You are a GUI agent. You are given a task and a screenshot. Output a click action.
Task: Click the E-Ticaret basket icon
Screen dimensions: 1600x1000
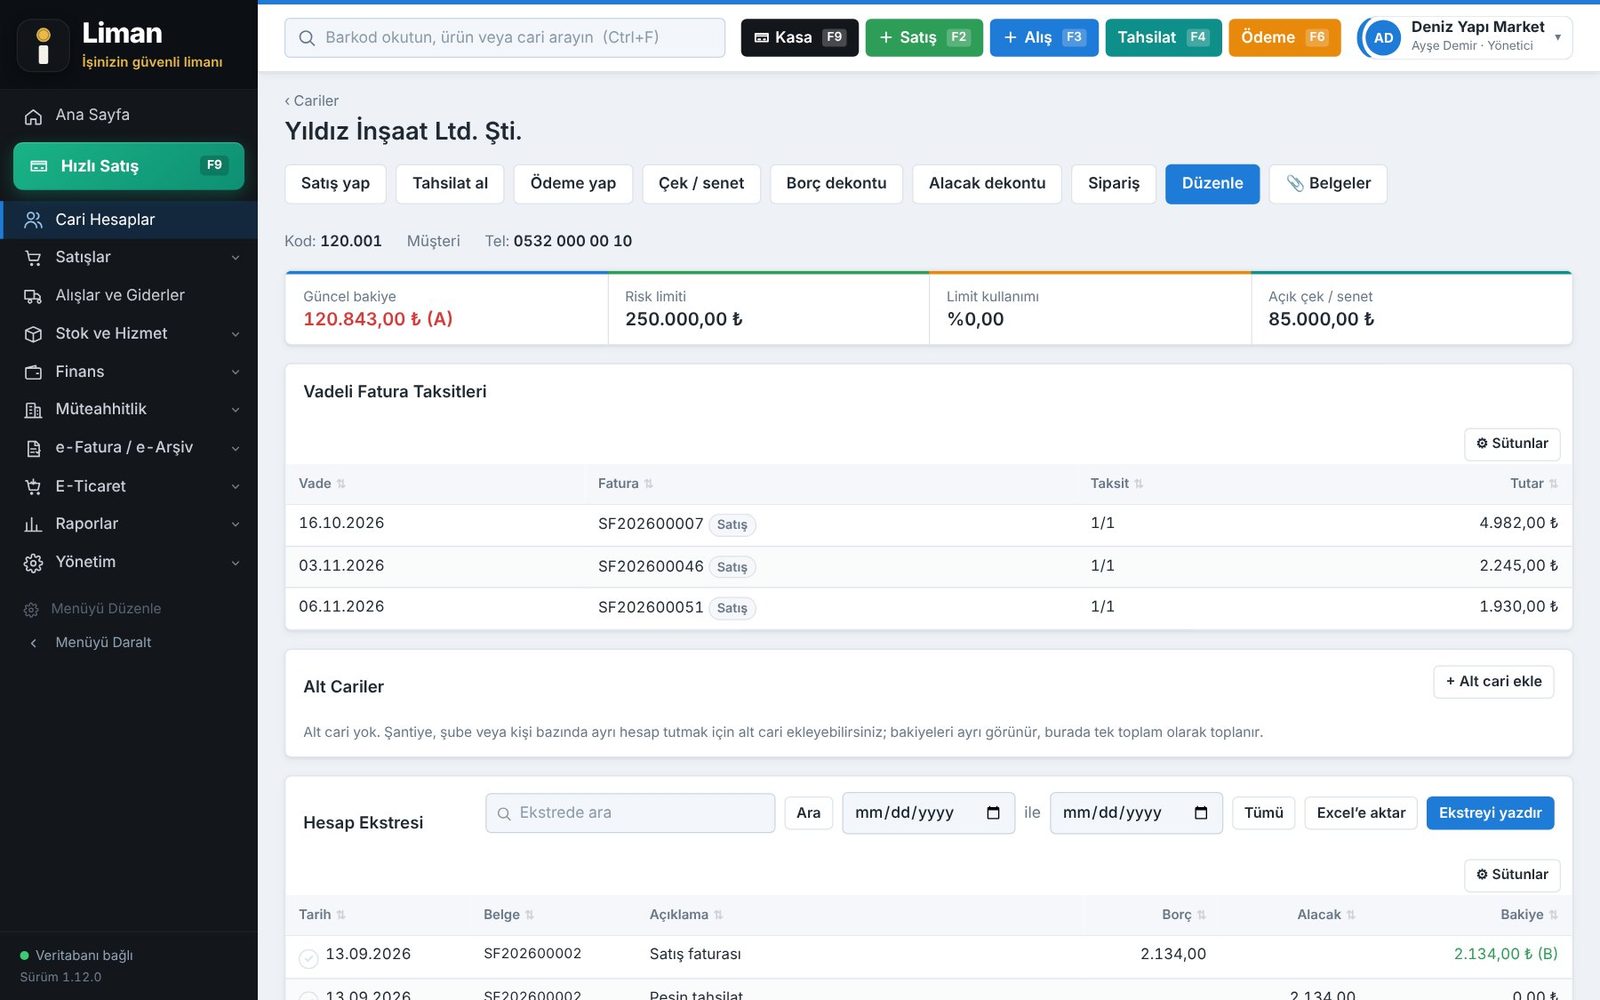(x=33, y=487)
